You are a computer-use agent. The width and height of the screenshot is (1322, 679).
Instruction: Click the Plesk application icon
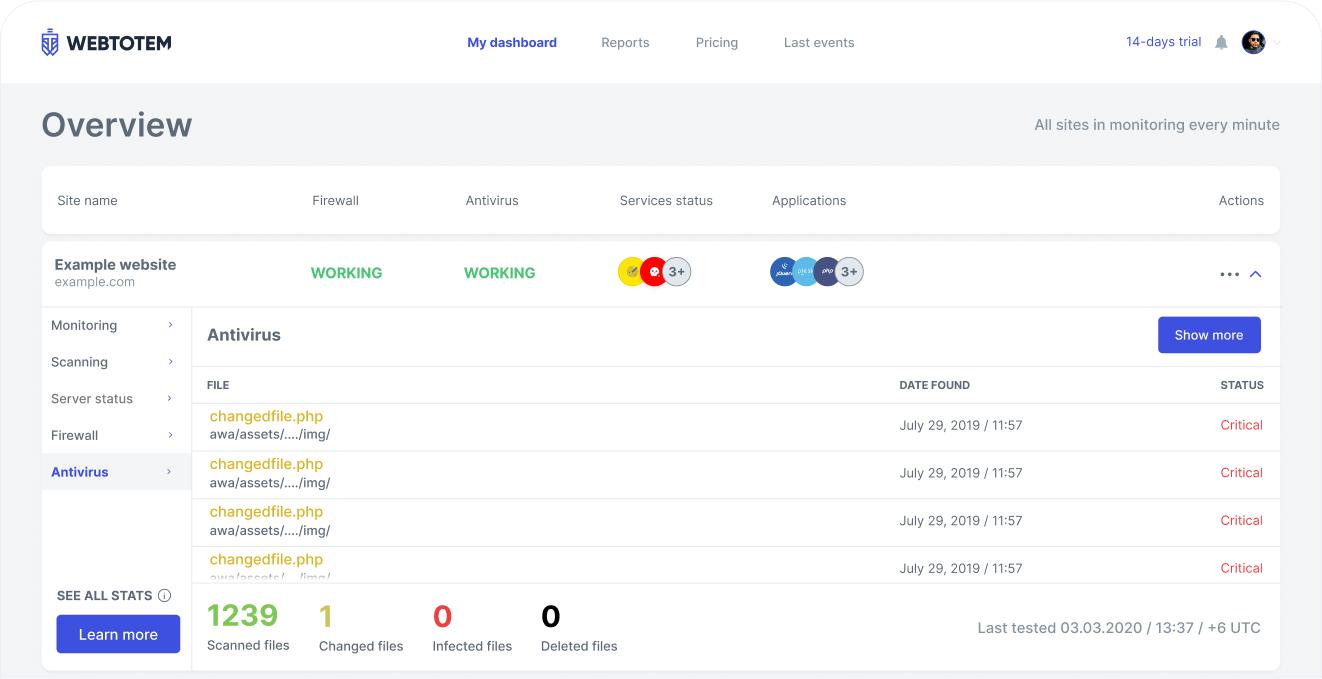pyautogui.click(x=806, y=272)
